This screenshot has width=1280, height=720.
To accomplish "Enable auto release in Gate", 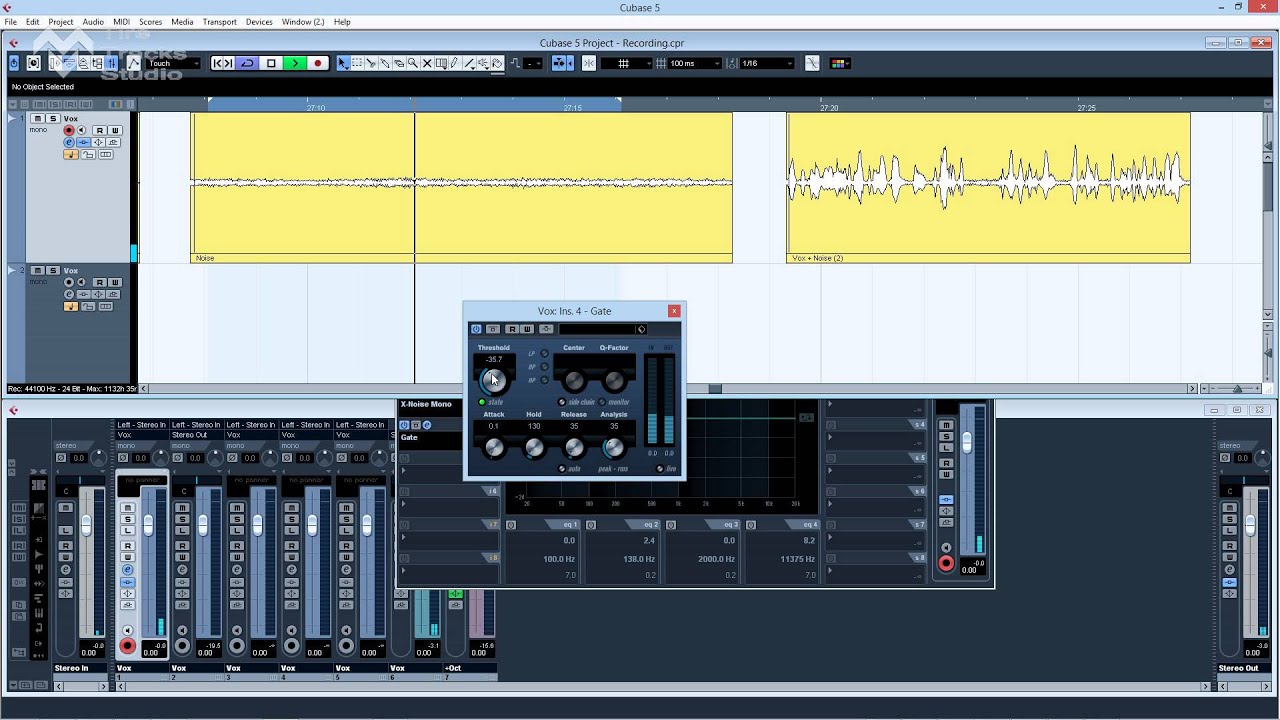I will (x=561, y=468).
